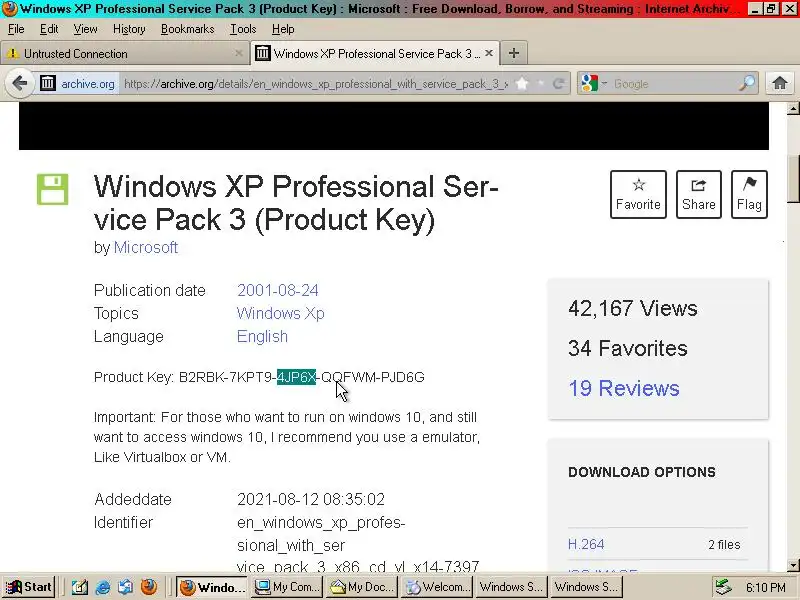Switch to the My Computer taskbar window
Screen dimensions: 800x600
pyautogui.click(x=287, y=587)
